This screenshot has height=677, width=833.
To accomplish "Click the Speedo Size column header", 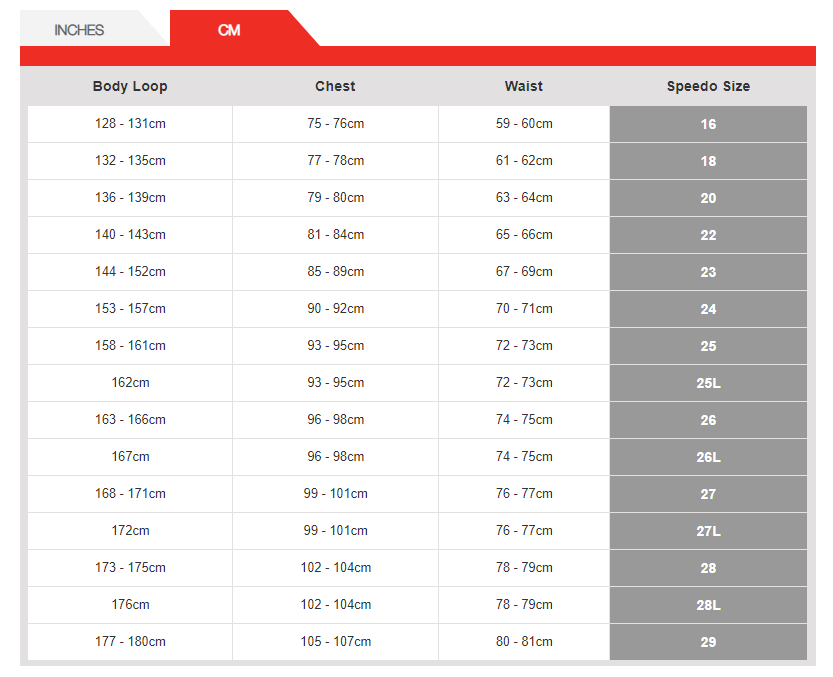I will (708, 86).
